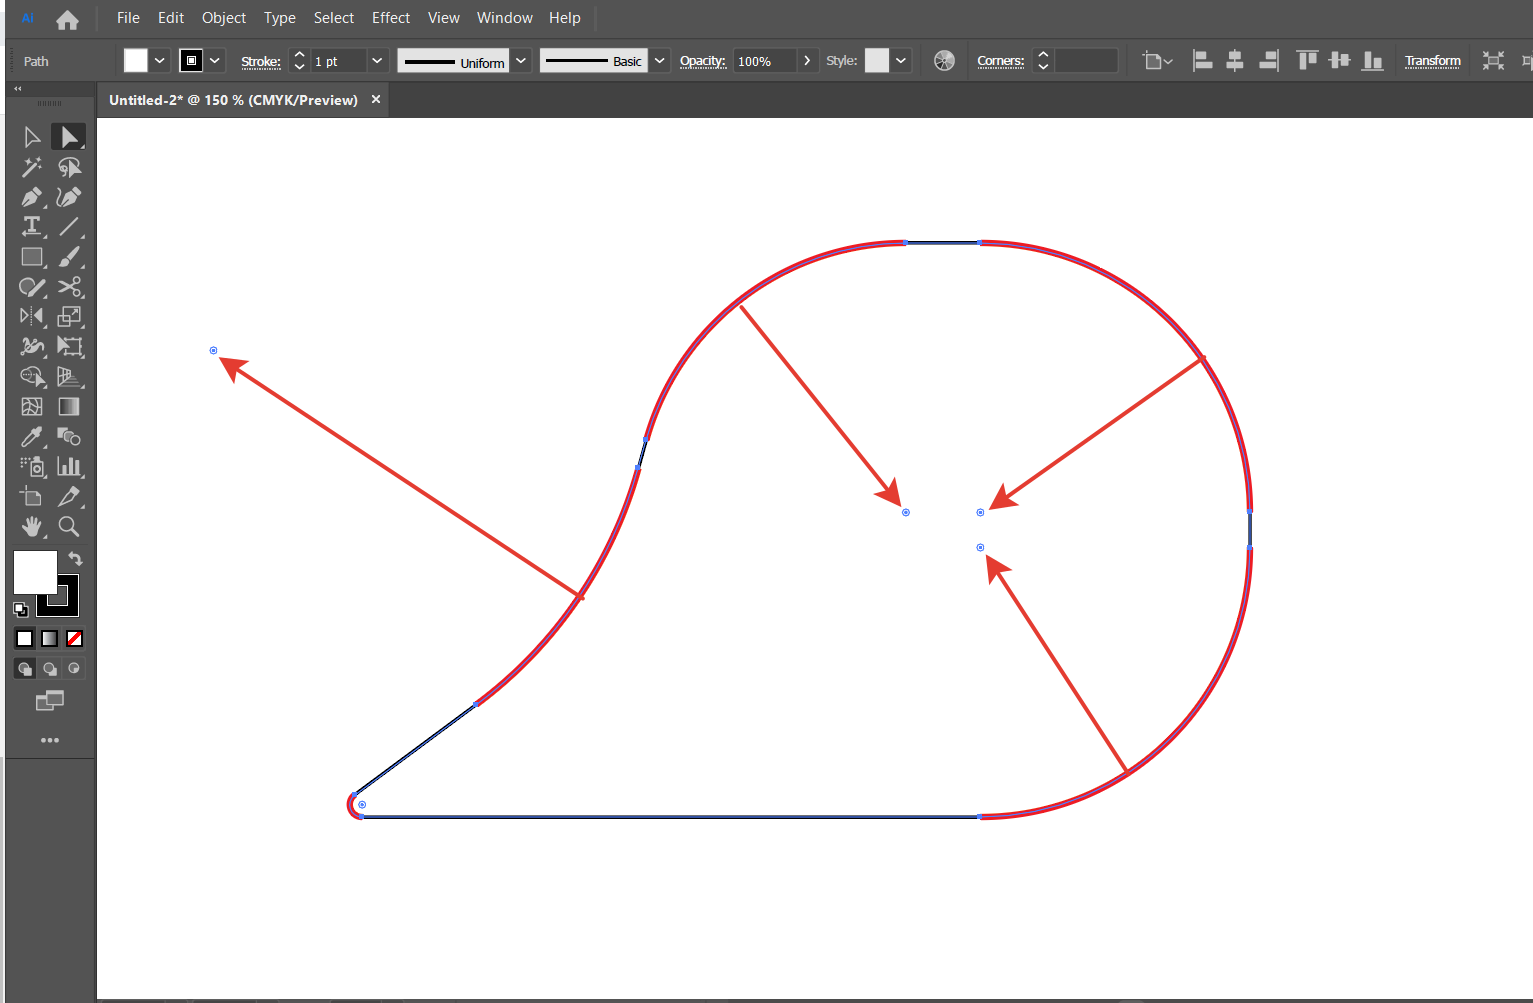The width and height of the screenshot is (1533, 1003).
Task: Select the Gradient tool
Action: (x=69, y=407)
